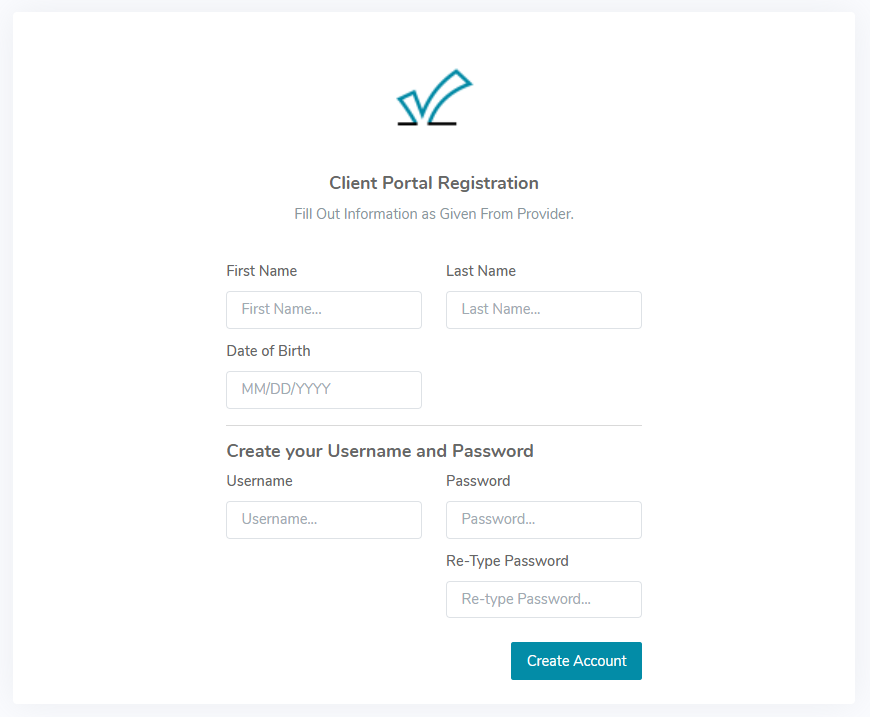Click the Last Name field label
Viewport: 870px width, 717px height.
[481, 271]
